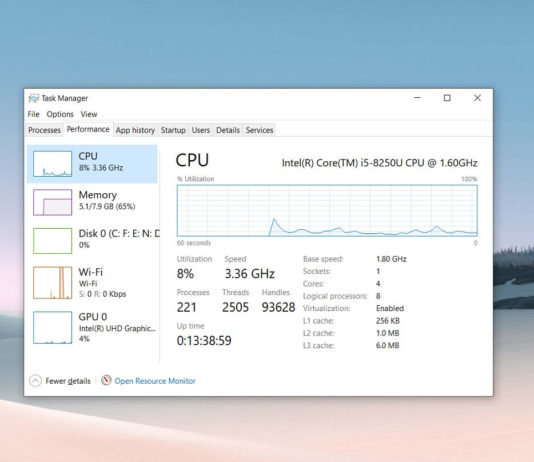
Task: Minimize the Task Manager window
Action: (x=417, y=98)
